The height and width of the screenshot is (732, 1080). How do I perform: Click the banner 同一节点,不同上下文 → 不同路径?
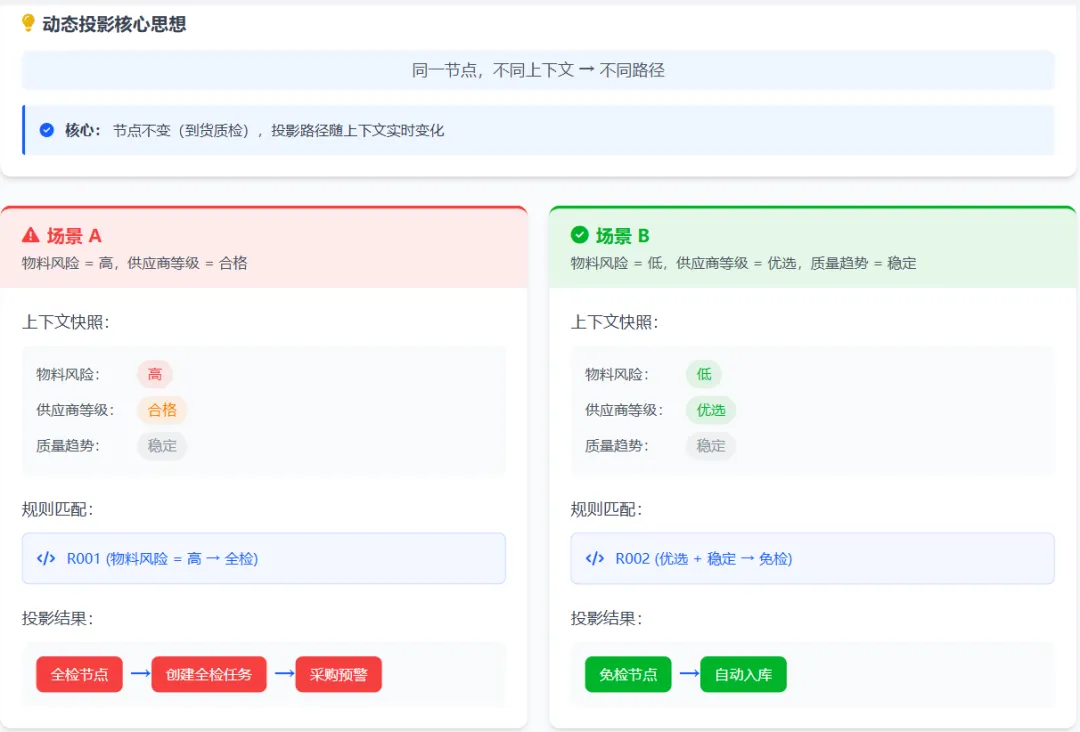tap(538, 70)
